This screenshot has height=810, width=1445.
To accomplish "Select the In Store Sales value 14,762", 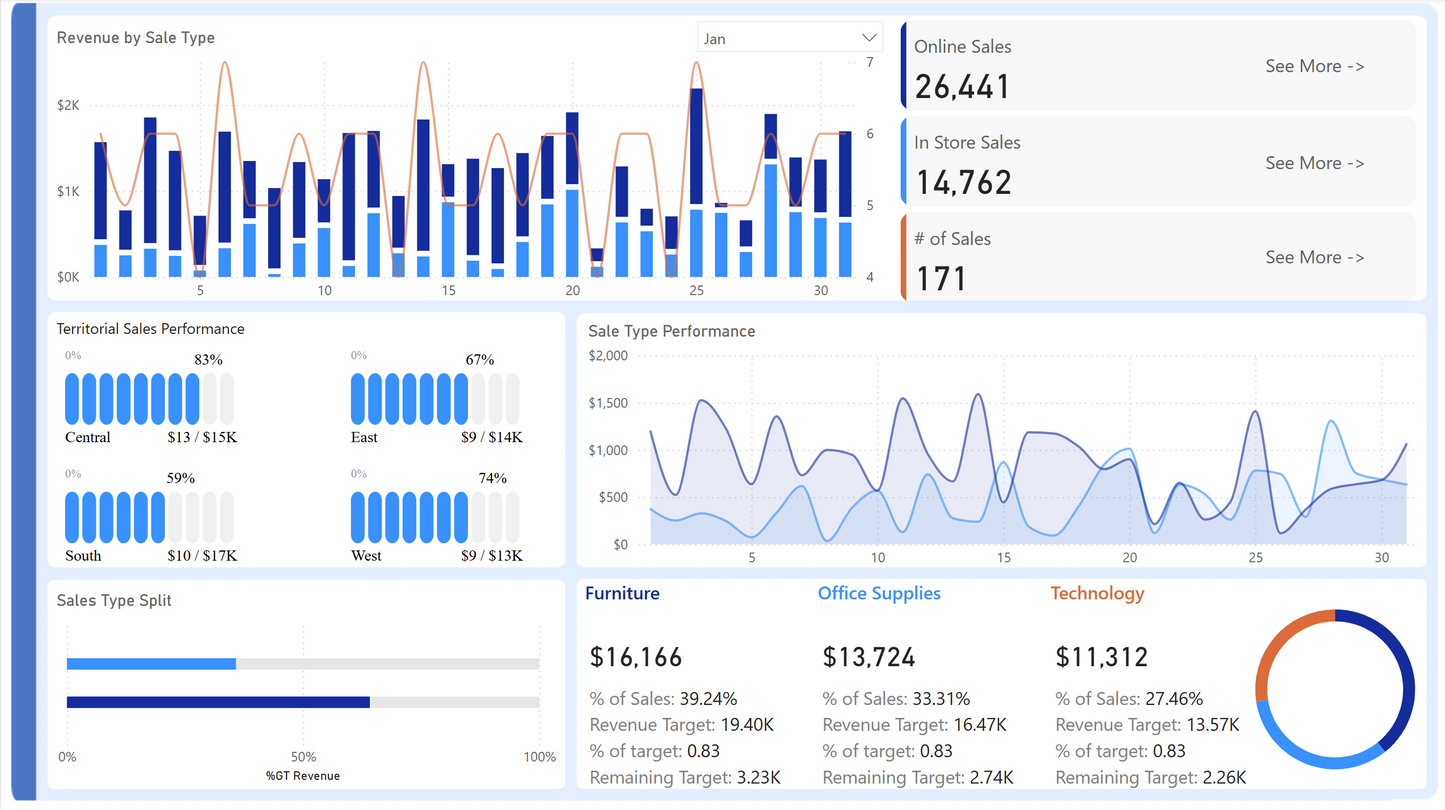I will point(963,182).
